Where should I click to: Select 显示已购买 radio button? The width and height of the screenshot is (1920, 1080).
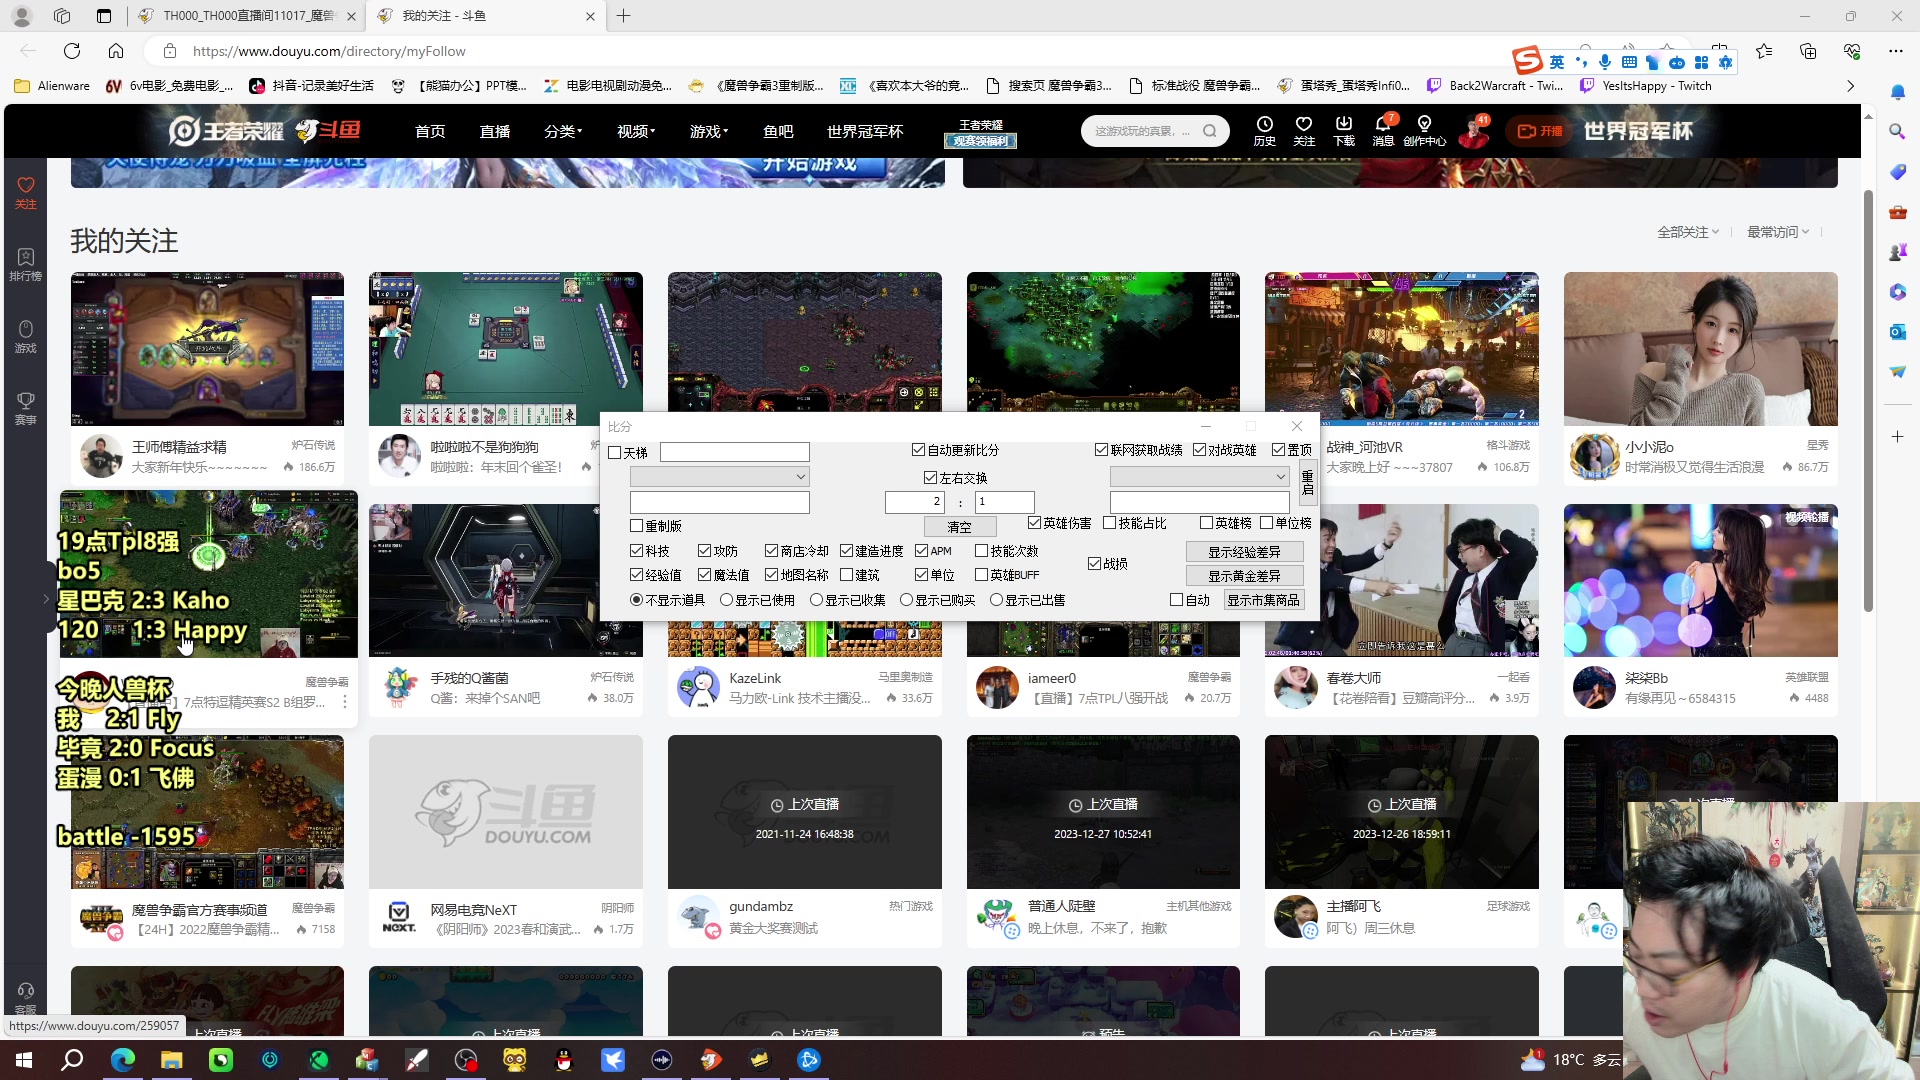coord(906,600)
